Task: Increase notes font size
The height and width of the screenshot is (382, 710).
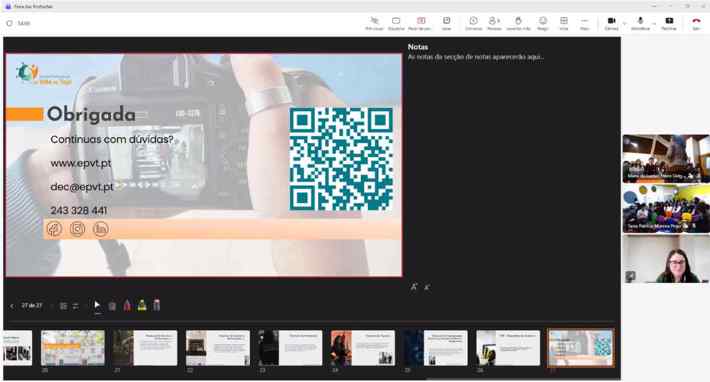Action: point(413,286)
